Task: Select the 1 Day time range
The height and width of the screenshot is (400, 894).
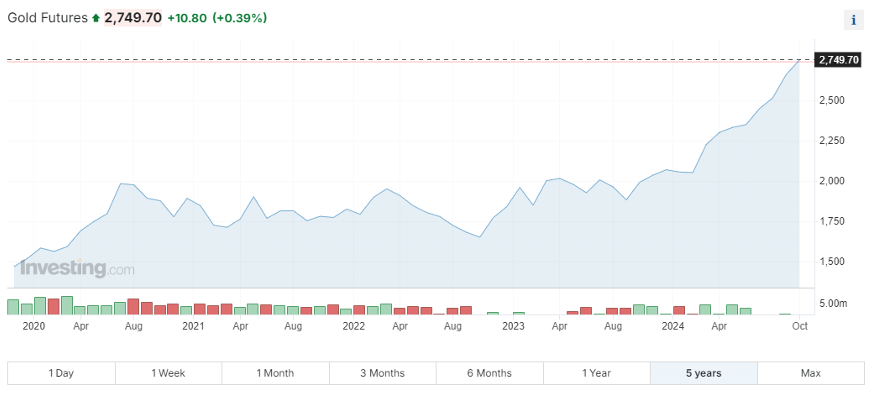Action: tap(61, 373)
